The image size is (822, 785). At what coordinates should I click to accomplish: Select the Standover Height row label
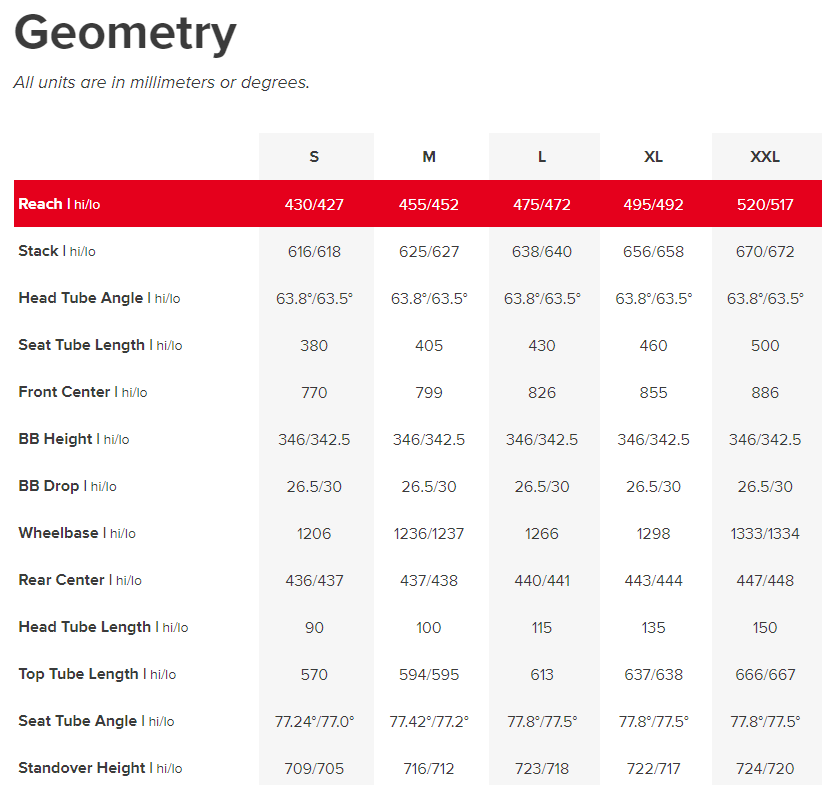tap(100, 768)
